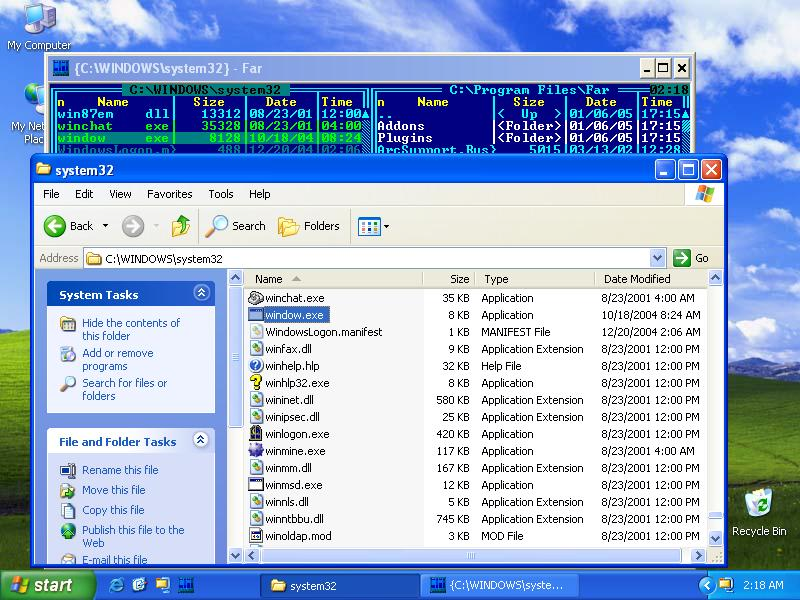
Task: Launch Far Manager from Quick Launch
Action: click(x=186, y=585)
